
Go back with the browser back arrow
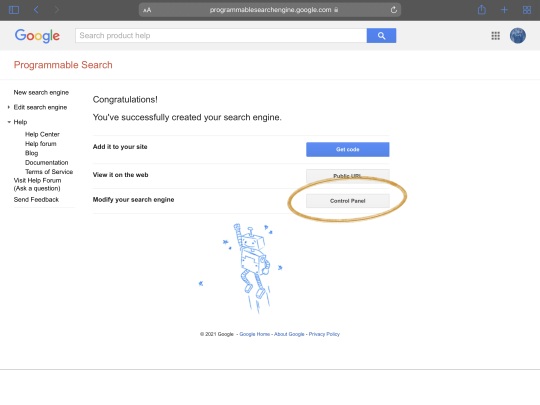[36, 10]
